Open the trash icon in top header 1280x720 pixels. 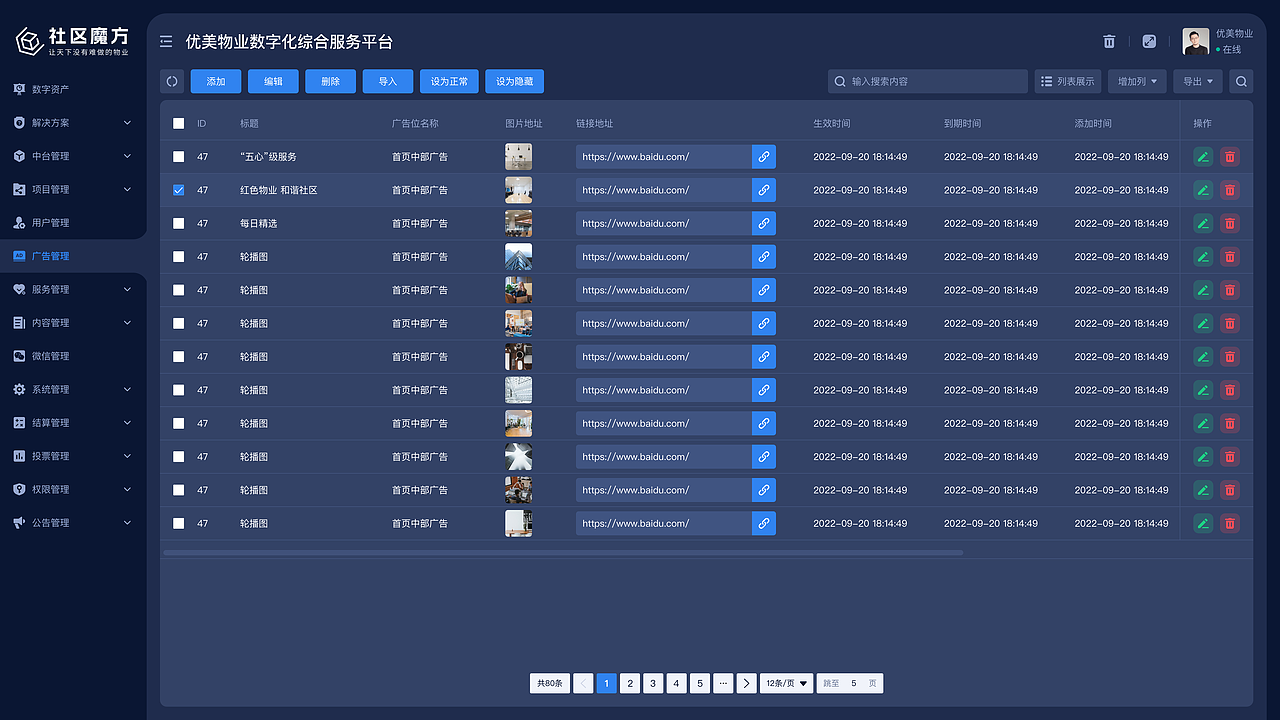coord(1109,41)
